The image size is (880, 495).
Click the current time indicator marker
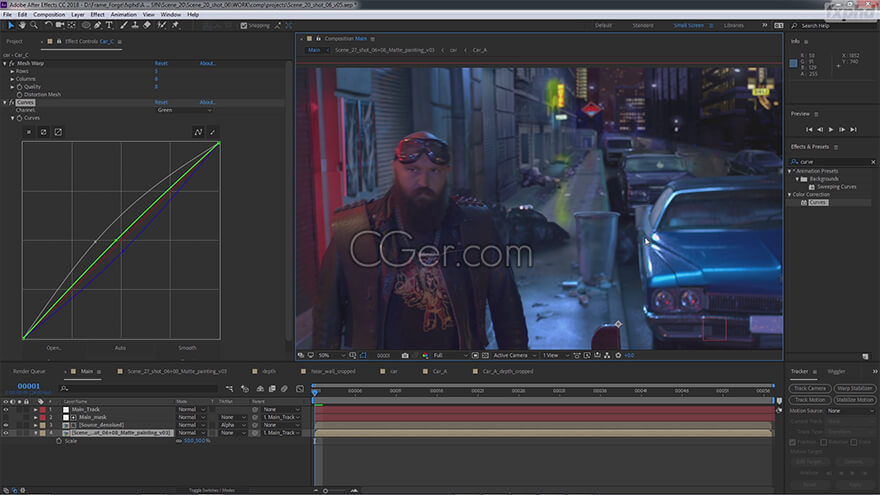[x=315, y=391]
